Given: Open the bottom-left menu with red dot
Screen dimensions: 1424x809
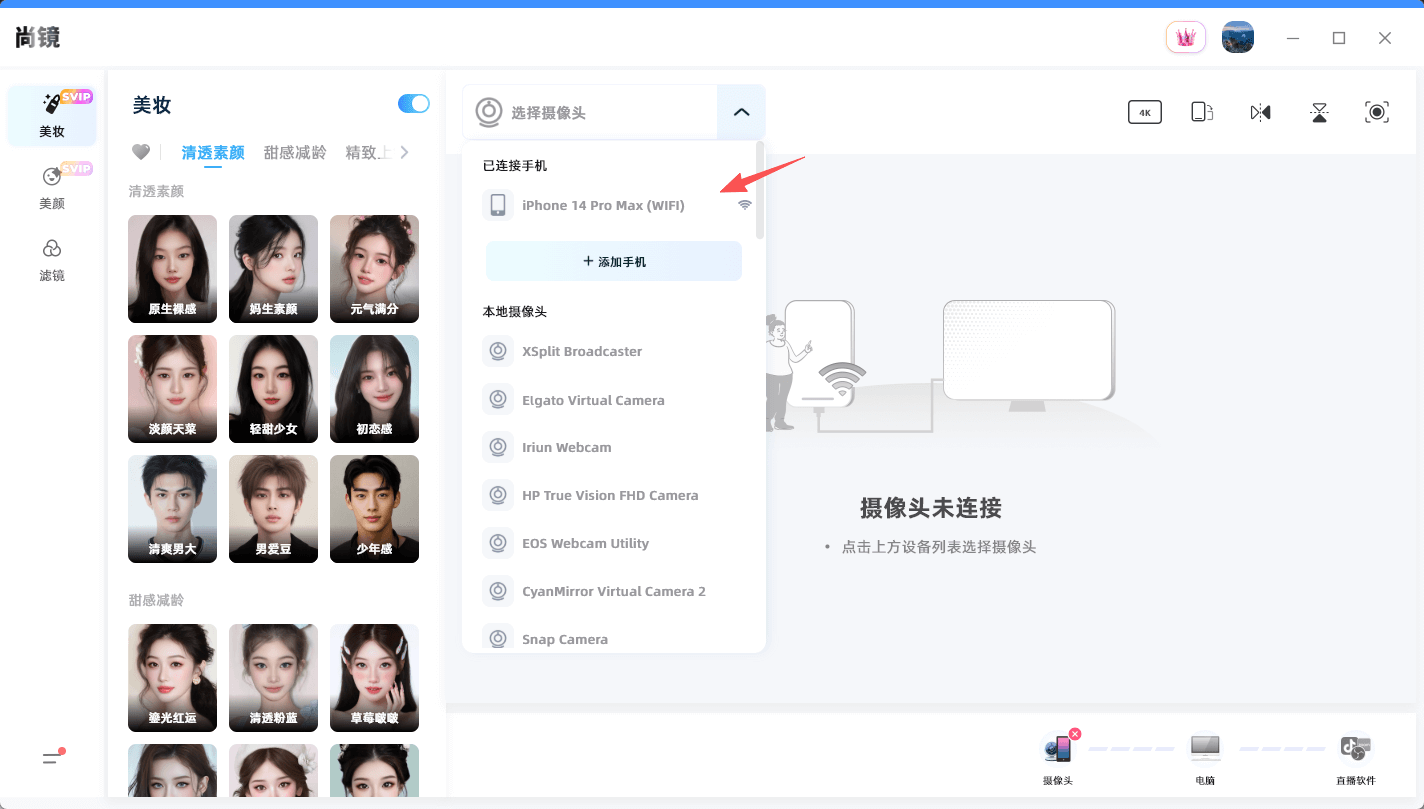Looking at the screenshot, I should click(x=53, y=757).
